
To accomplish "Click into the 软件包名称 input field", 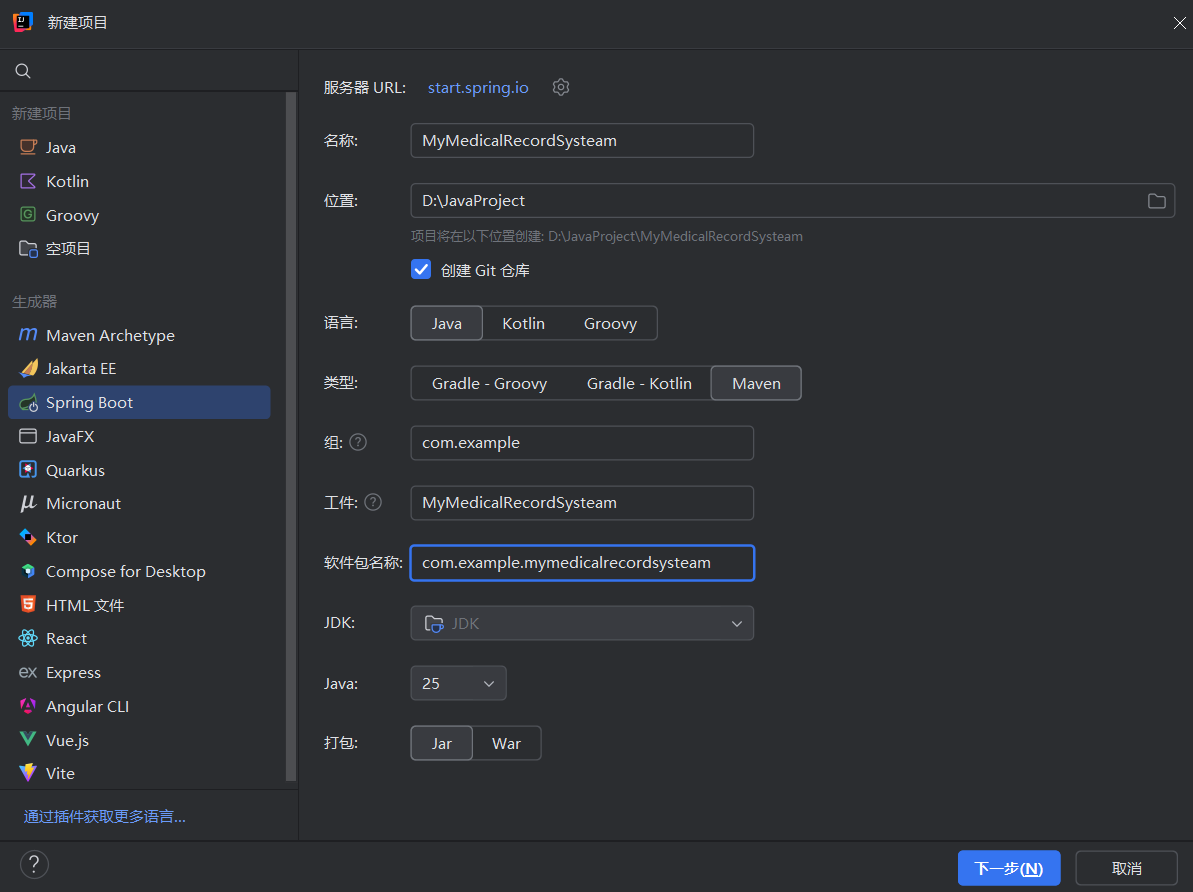I will [x=581, y=562].
